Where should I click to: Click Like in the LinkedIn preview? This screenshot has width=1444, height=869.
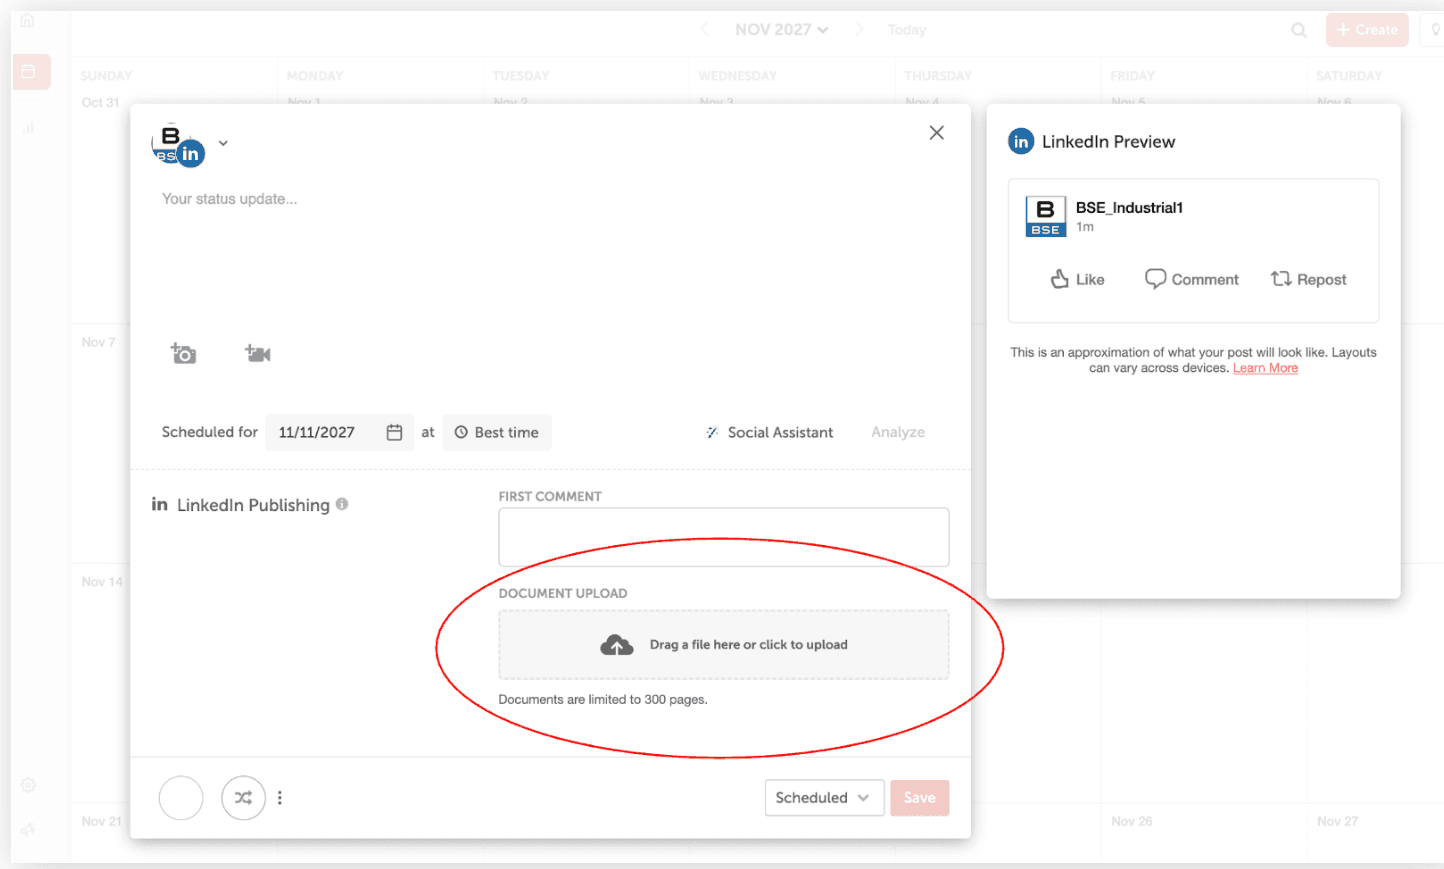1077,280
